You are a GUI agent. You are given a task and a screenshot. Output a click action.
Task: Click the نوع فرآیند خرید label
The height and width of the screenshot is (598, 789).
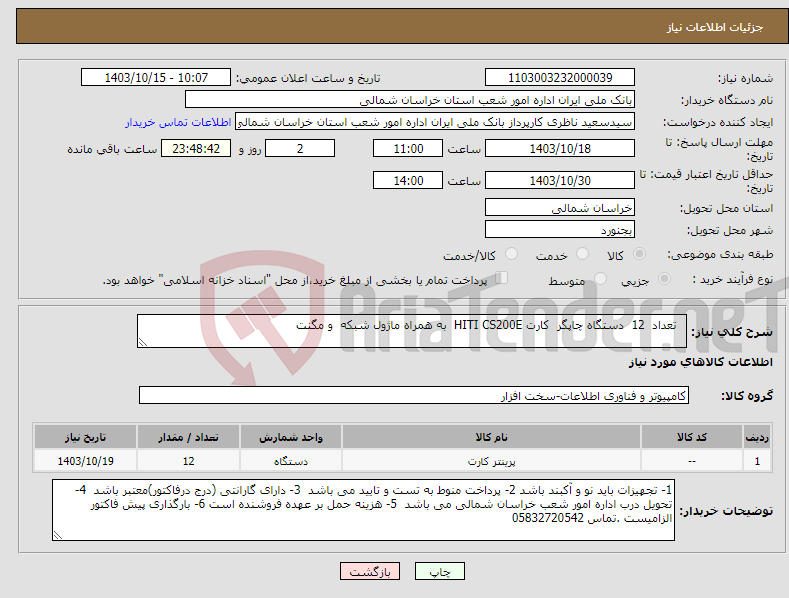coord(732,279)
